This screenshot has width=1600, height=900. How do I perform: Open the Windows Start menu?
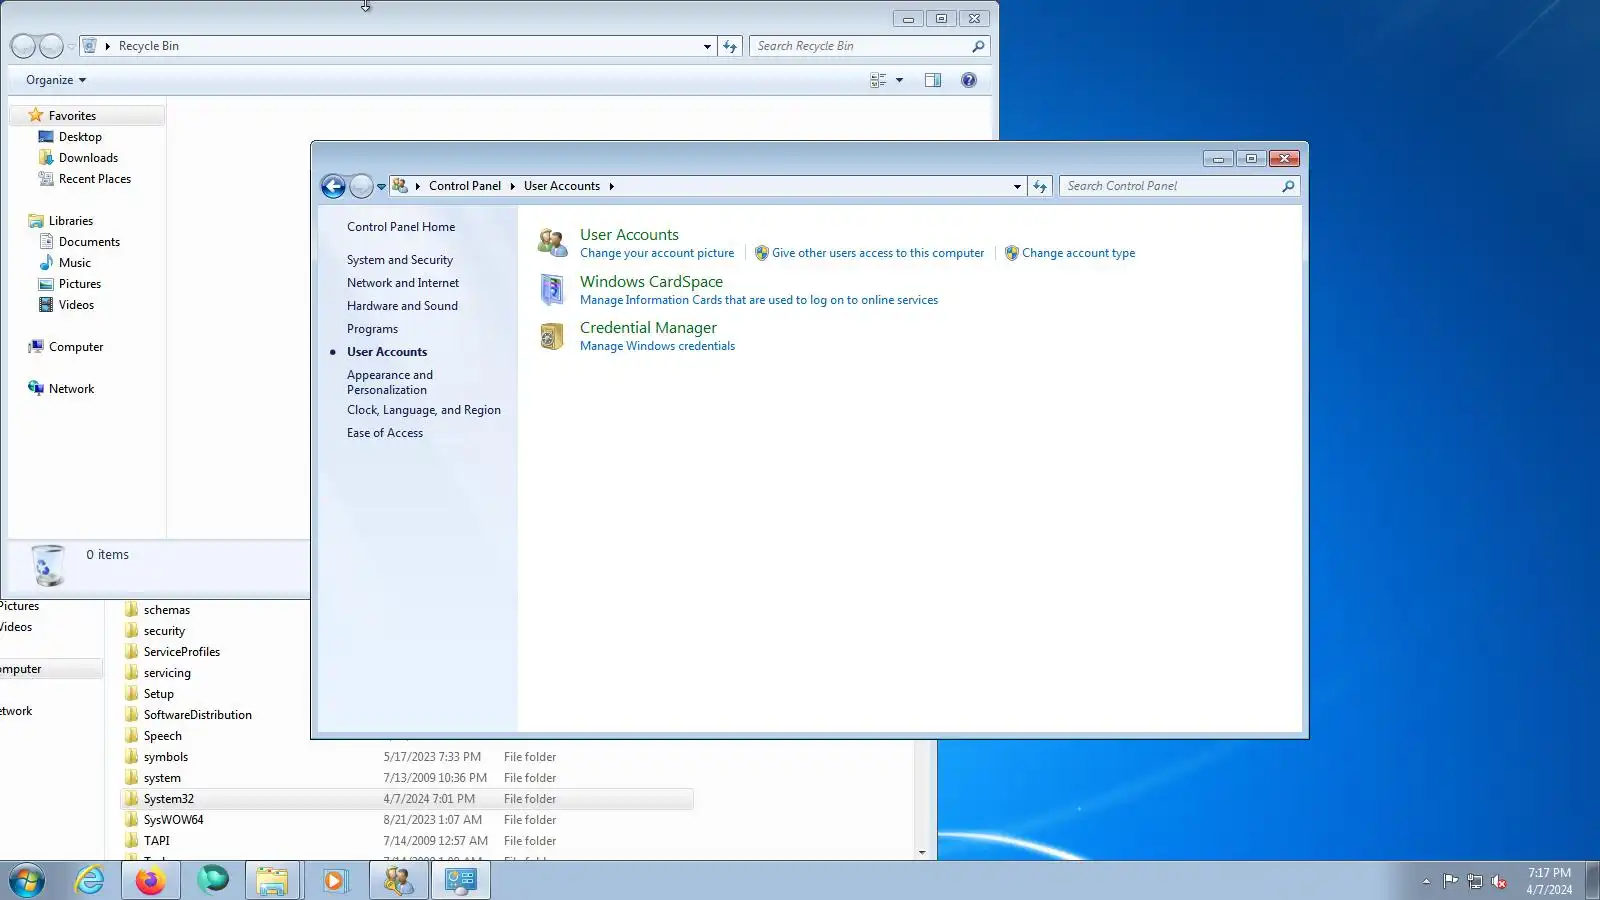click(27, 880)
